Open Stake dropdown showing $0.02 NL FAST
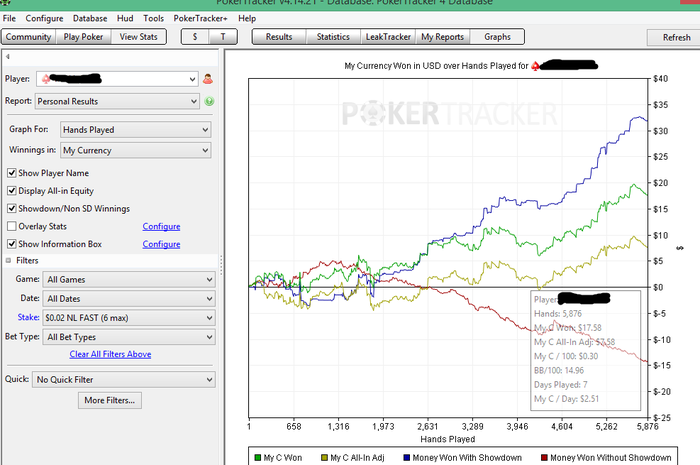The width and height of the screenshot is (700, 465). click(129, 318)
